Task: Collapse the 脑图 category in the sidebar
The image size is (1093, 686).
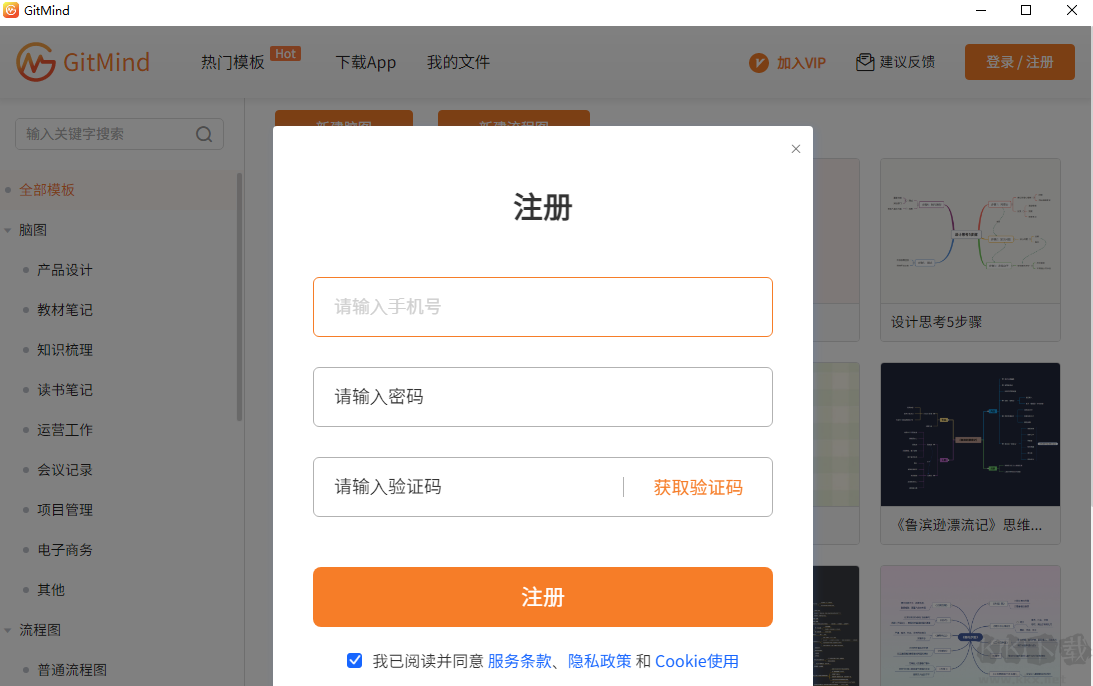Action: pyautogui.click(x=10, y=229)
